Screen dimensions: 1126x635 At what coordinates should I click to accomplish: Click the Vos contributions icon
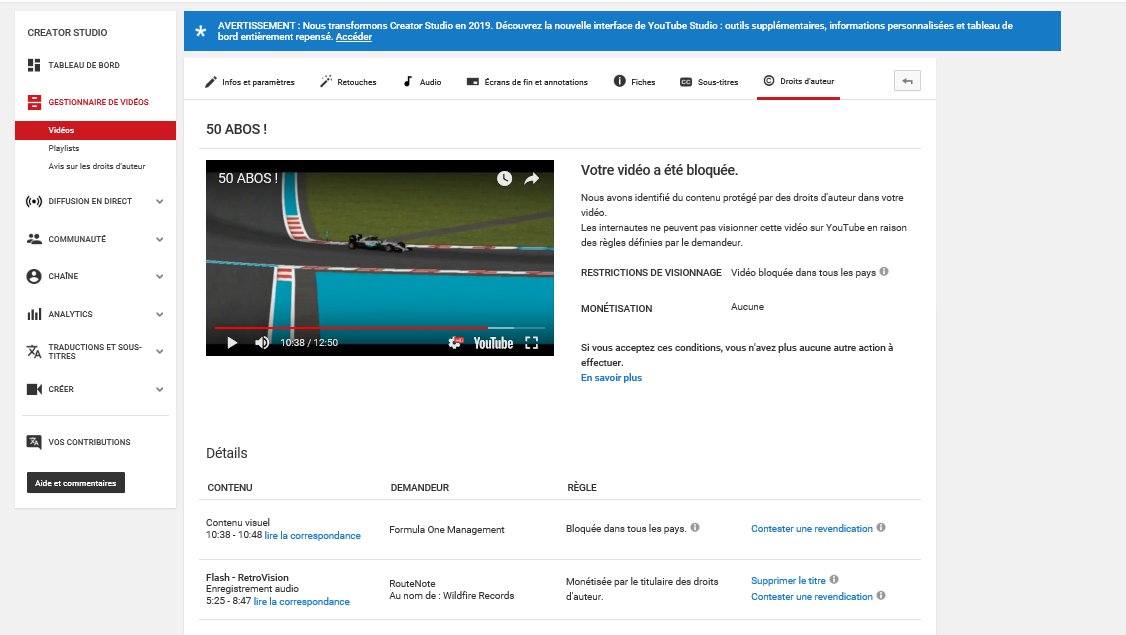click(34, 442)
